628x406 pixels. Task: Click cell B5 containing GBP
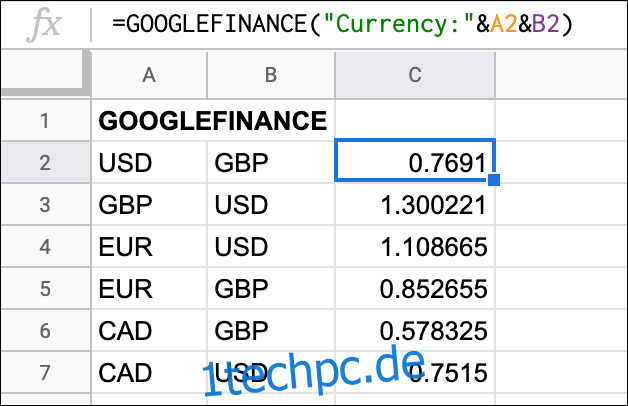pyautogui.click(x=271, y=288)
